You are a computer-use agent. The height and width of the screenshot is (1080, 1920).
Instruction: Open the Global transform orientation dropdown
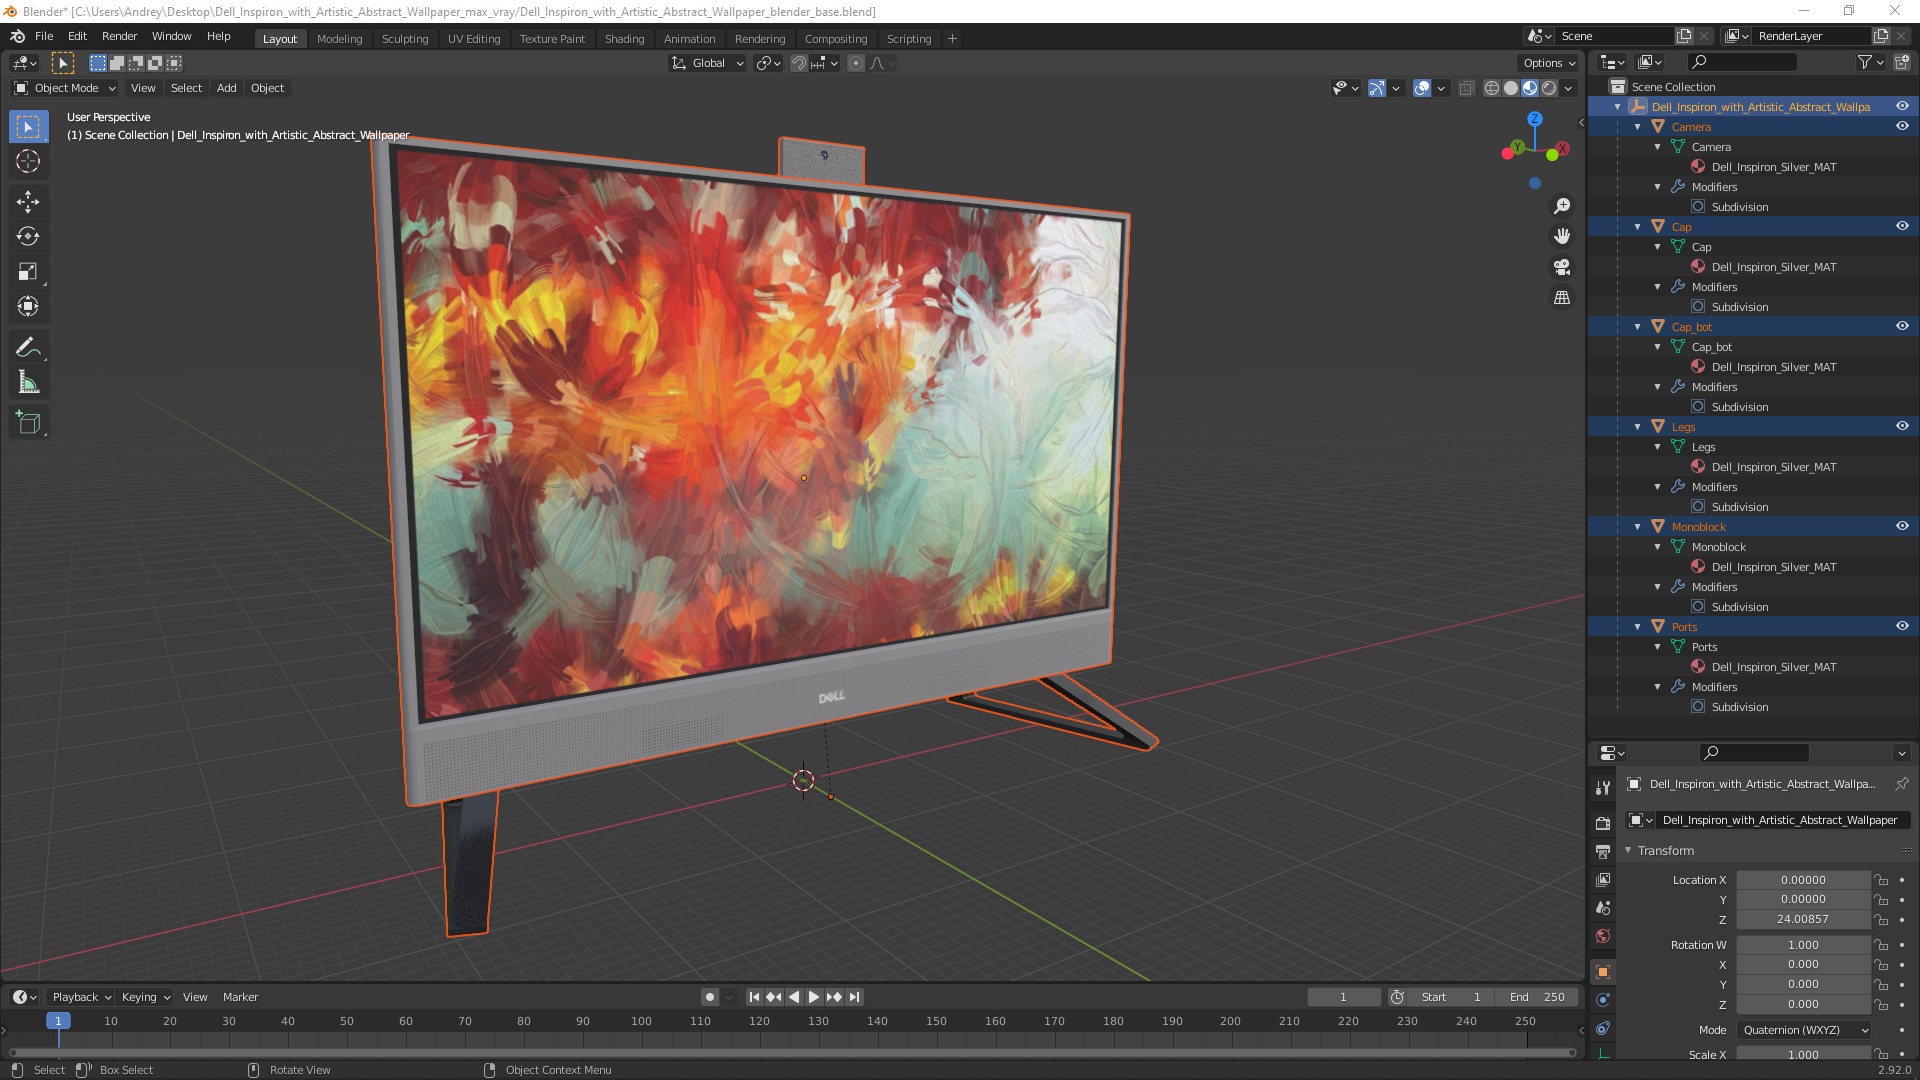(707, 63)
